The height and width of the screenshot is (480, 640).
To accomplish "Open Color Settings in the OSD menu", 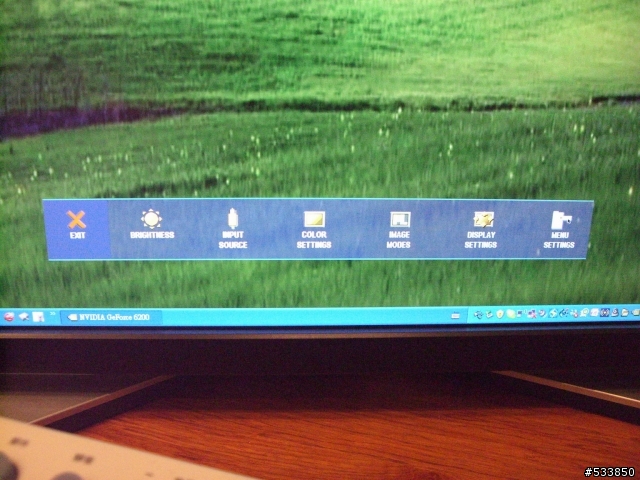I will (x=314, y=230).
